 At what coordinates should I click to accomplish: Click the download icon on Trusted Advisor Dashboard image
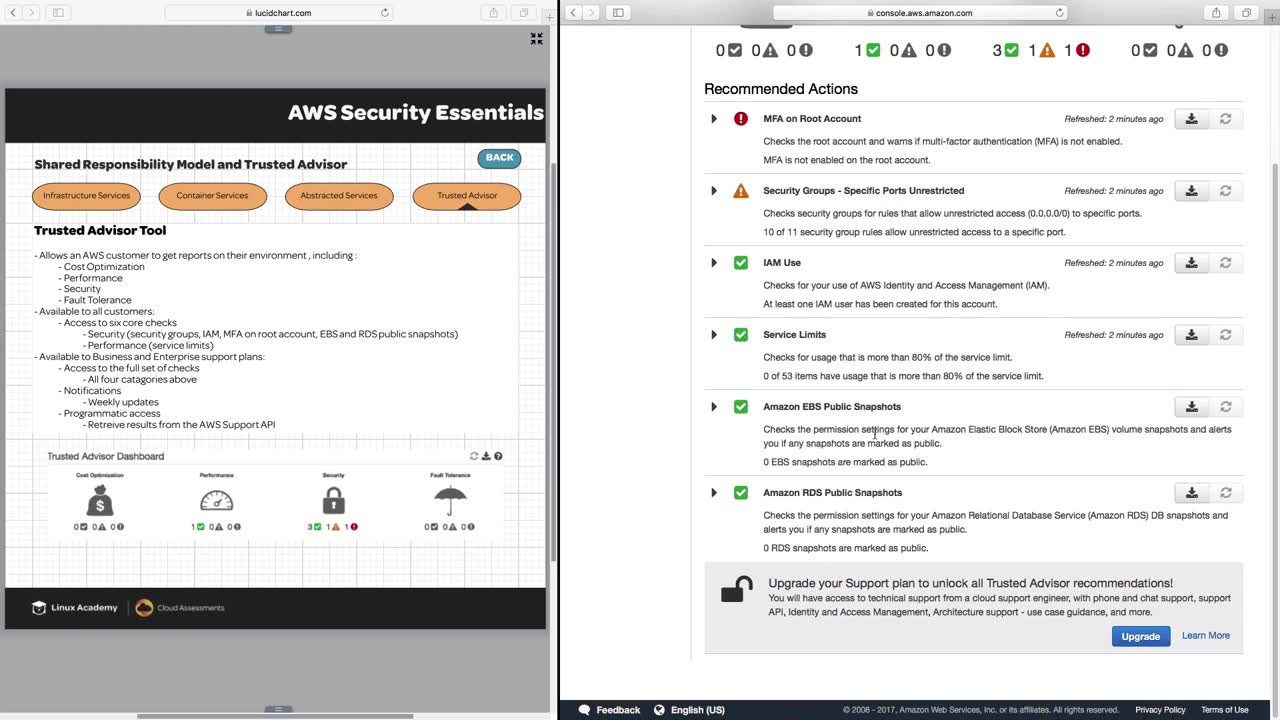tap(486, 456)
